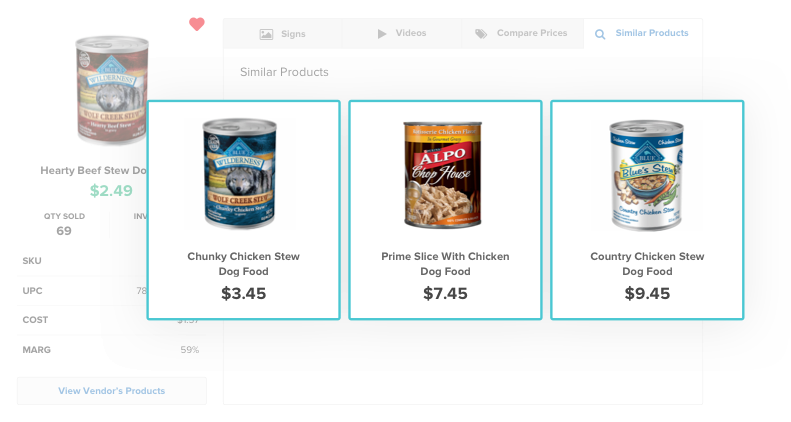Click View Vendor's Products button
791x422 pixels.
(112, 391)
